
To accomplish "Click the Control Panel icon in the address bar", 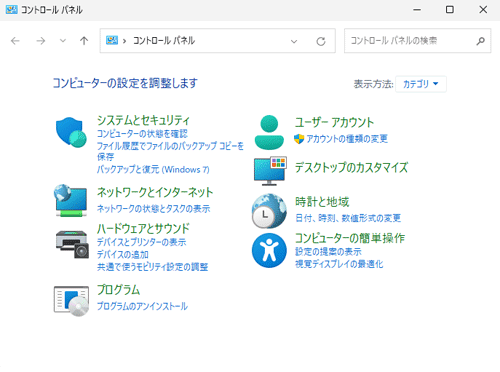I will [x=112, y=41].
